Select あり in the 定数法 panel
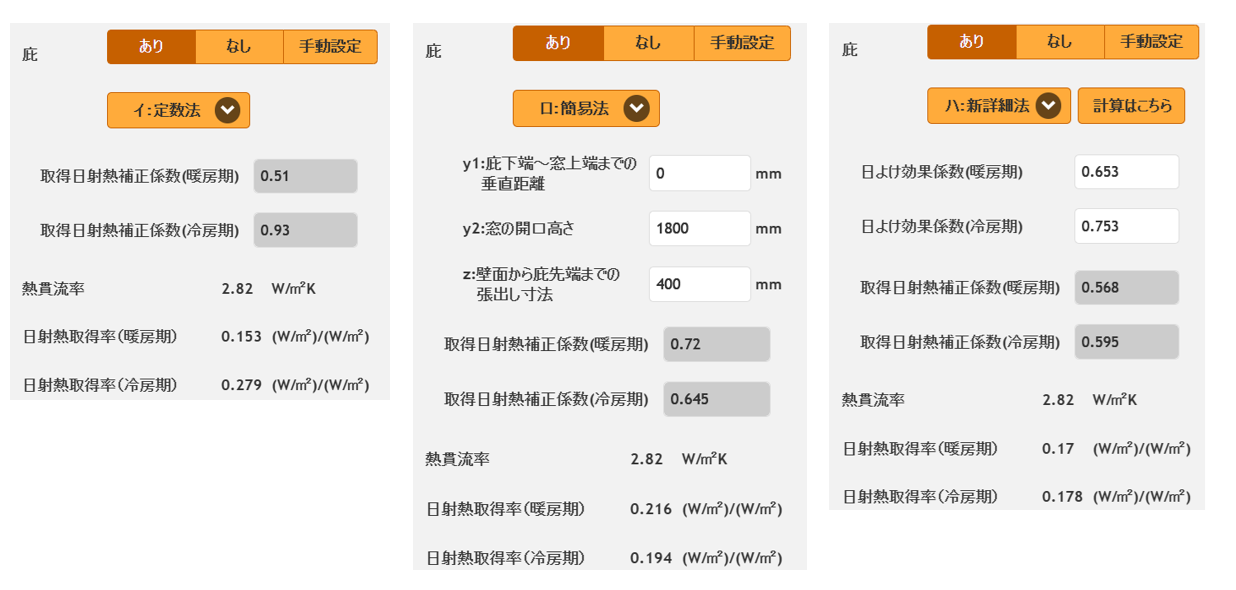This screenshot has width=1236, height=590. click(x=151, y=47)
